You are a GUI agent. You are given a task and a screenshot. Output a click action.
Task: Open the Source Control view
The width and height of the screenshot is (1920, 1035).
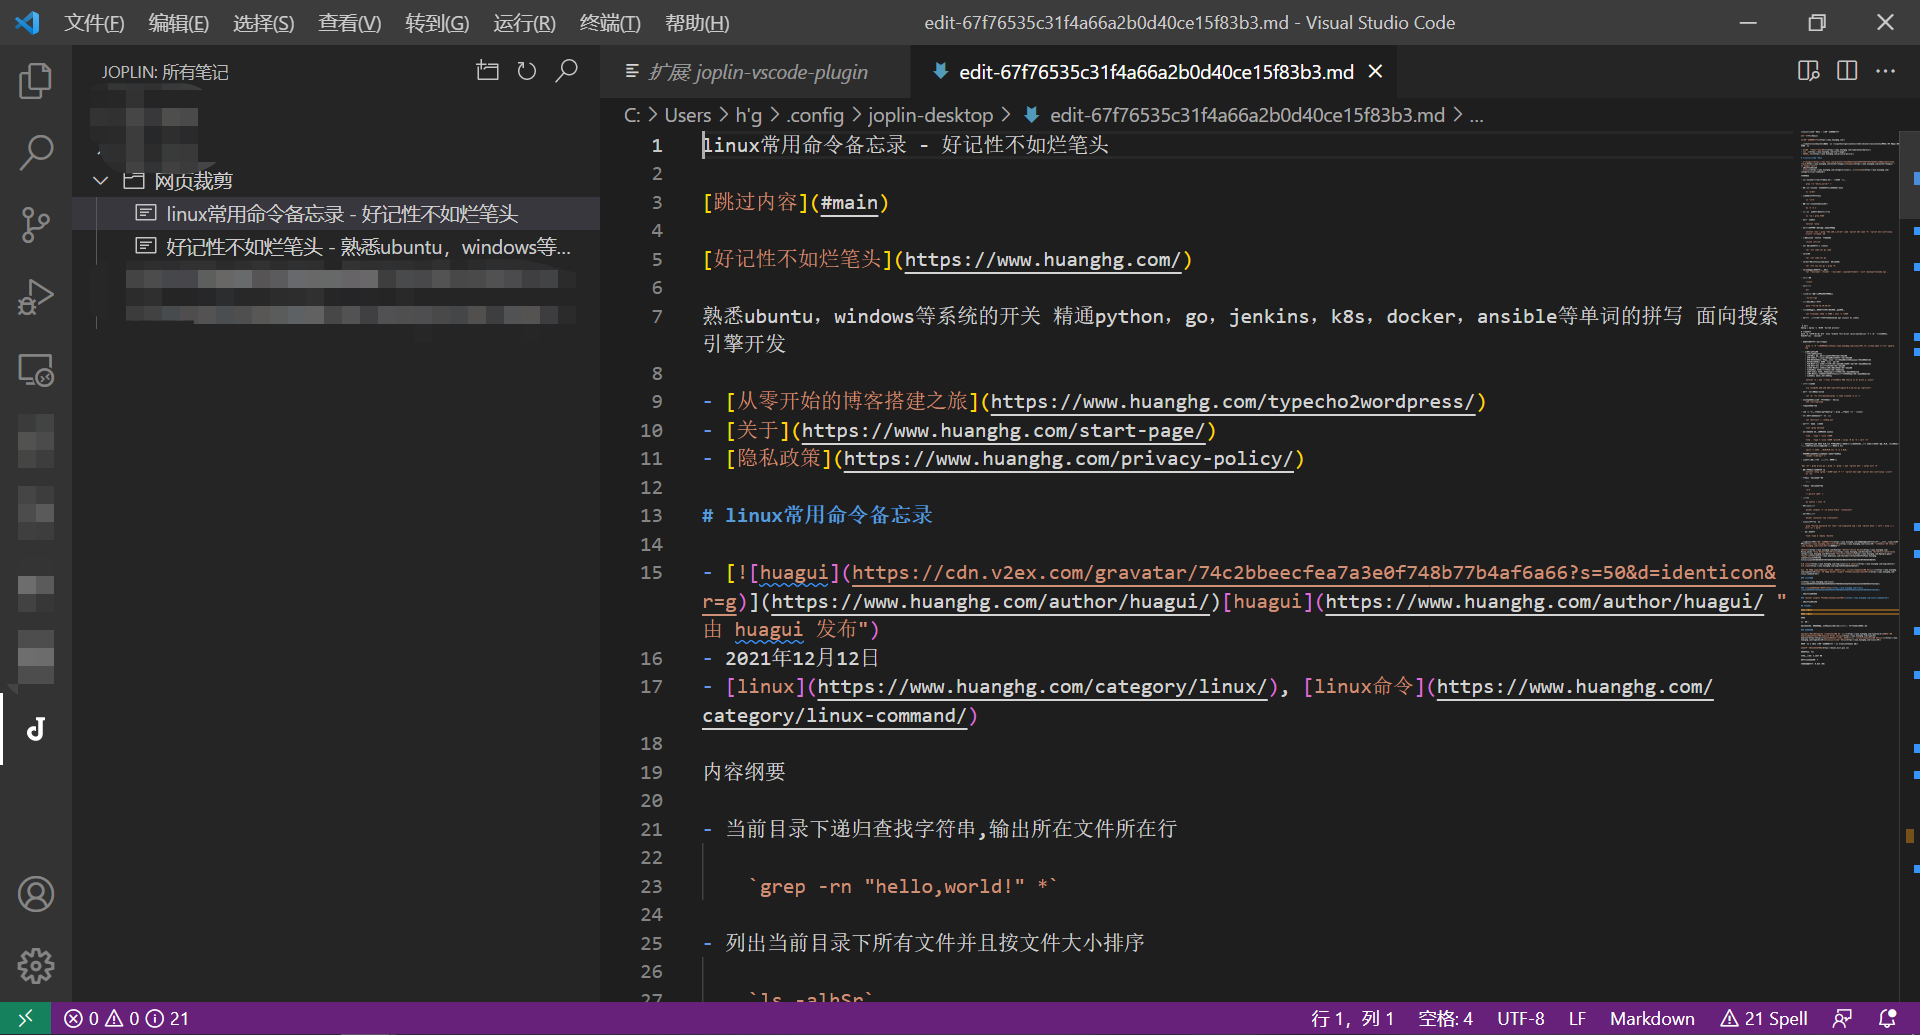[x=36, y=225]
